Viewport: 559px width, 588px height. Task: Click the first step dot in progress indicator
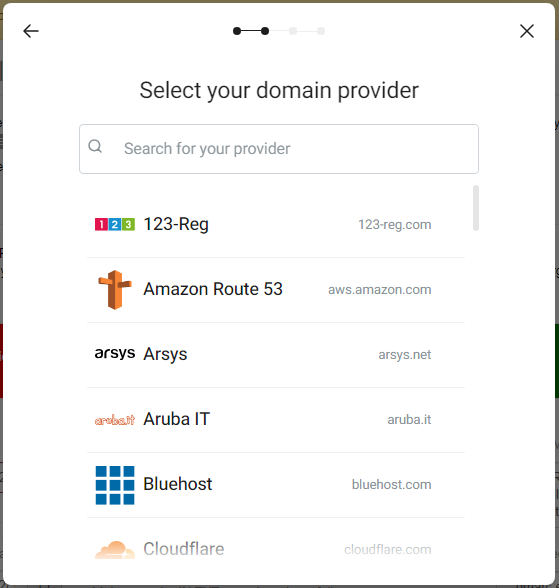click(x=237, y=31)
